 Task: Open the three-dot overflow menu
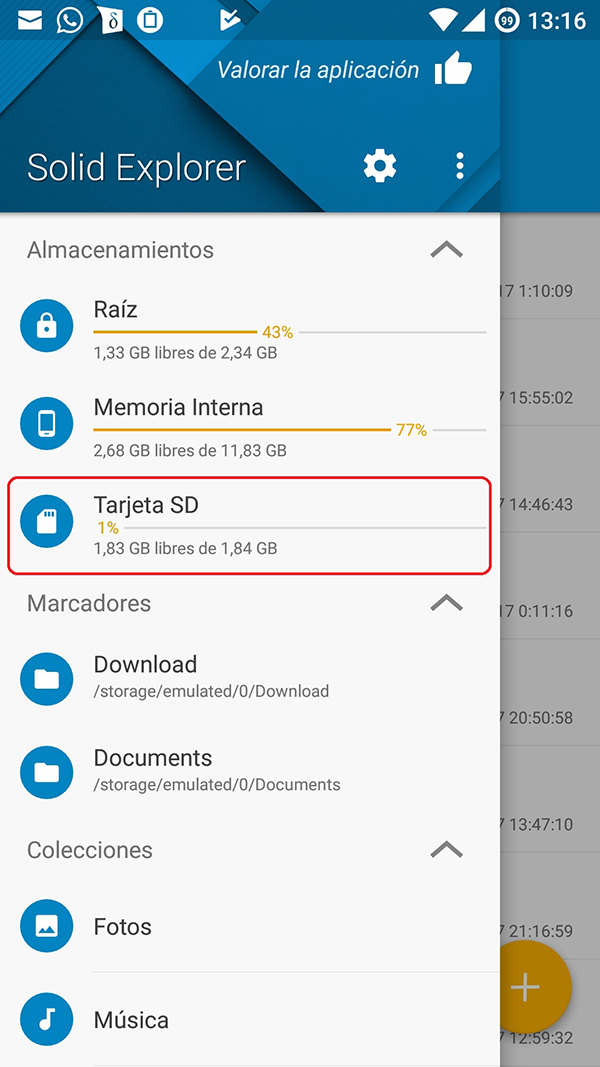(x=459, y=165)
